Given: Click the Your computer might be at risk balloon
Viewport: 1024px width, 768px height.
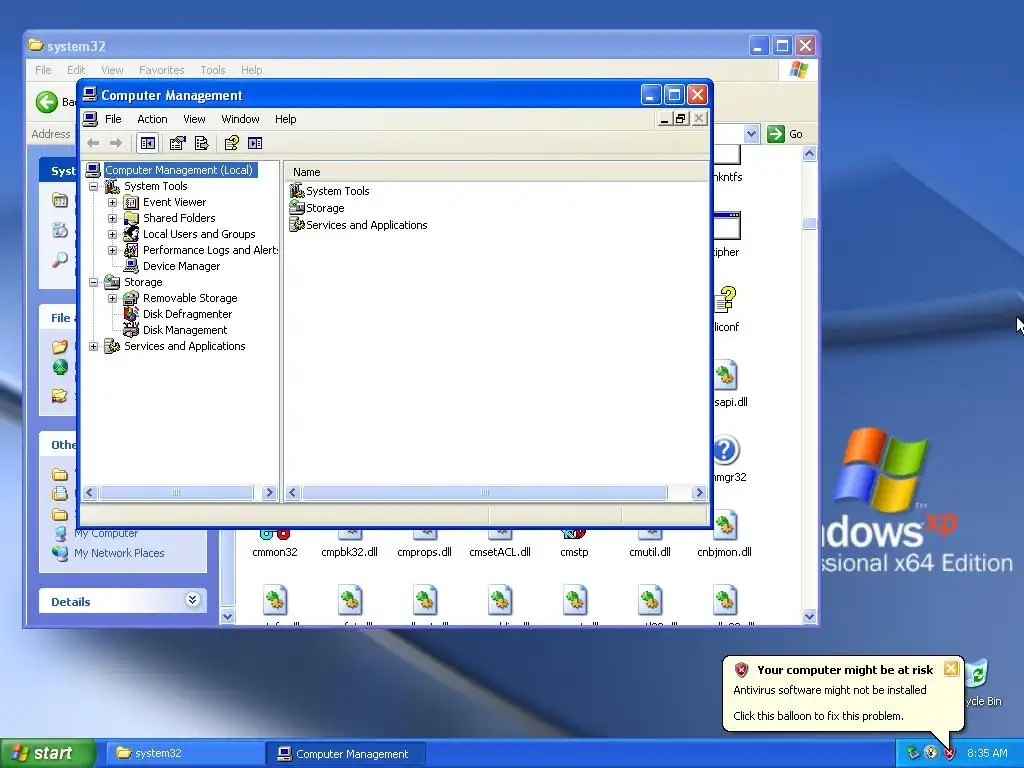Looking at the screenshot, I should [842, 693].
